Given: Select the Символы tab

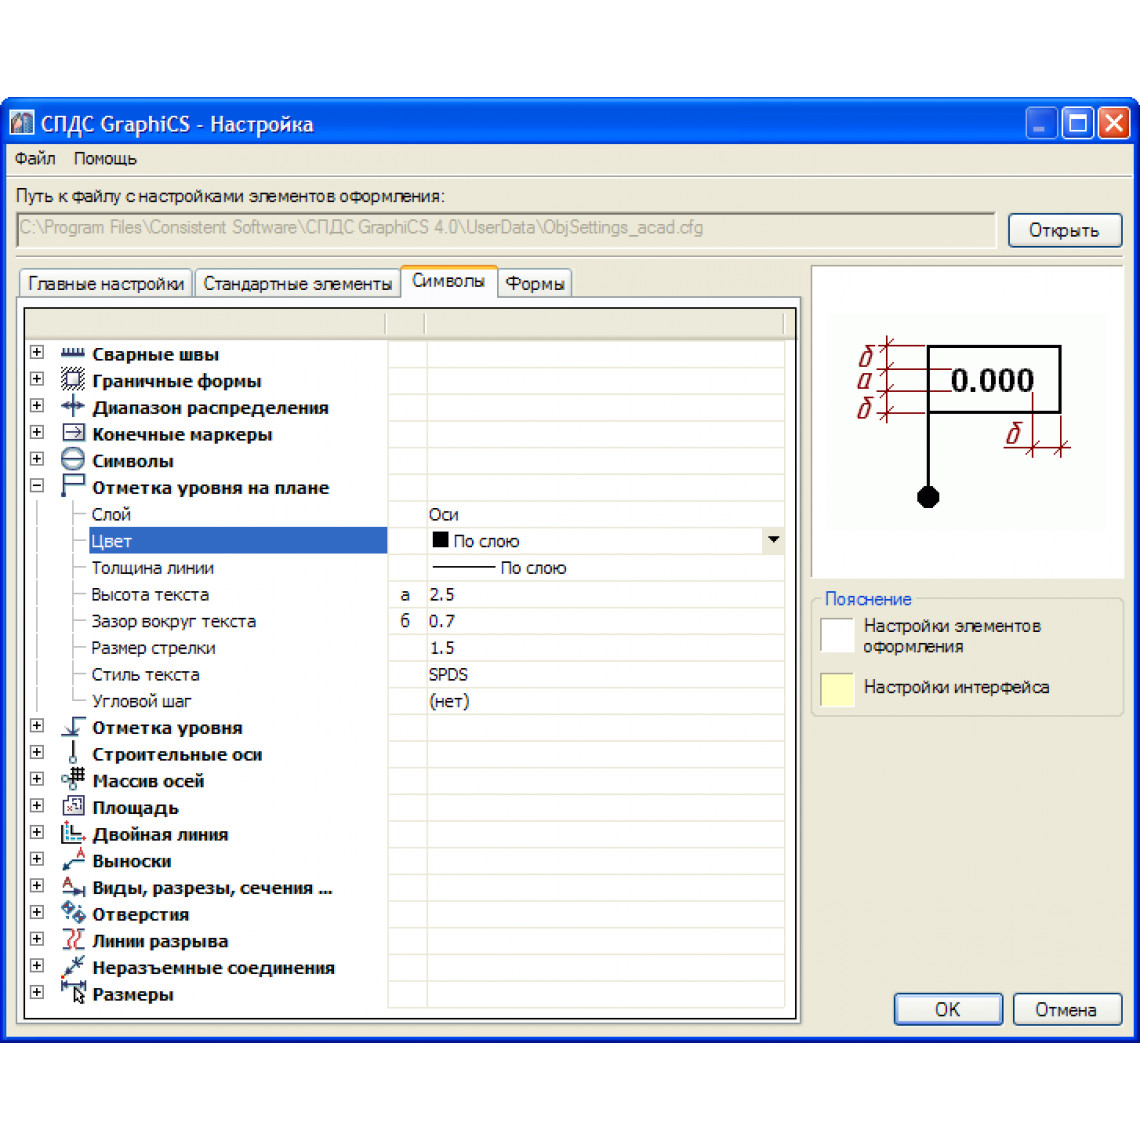Looking at the screenshot, I should [449, 281].
